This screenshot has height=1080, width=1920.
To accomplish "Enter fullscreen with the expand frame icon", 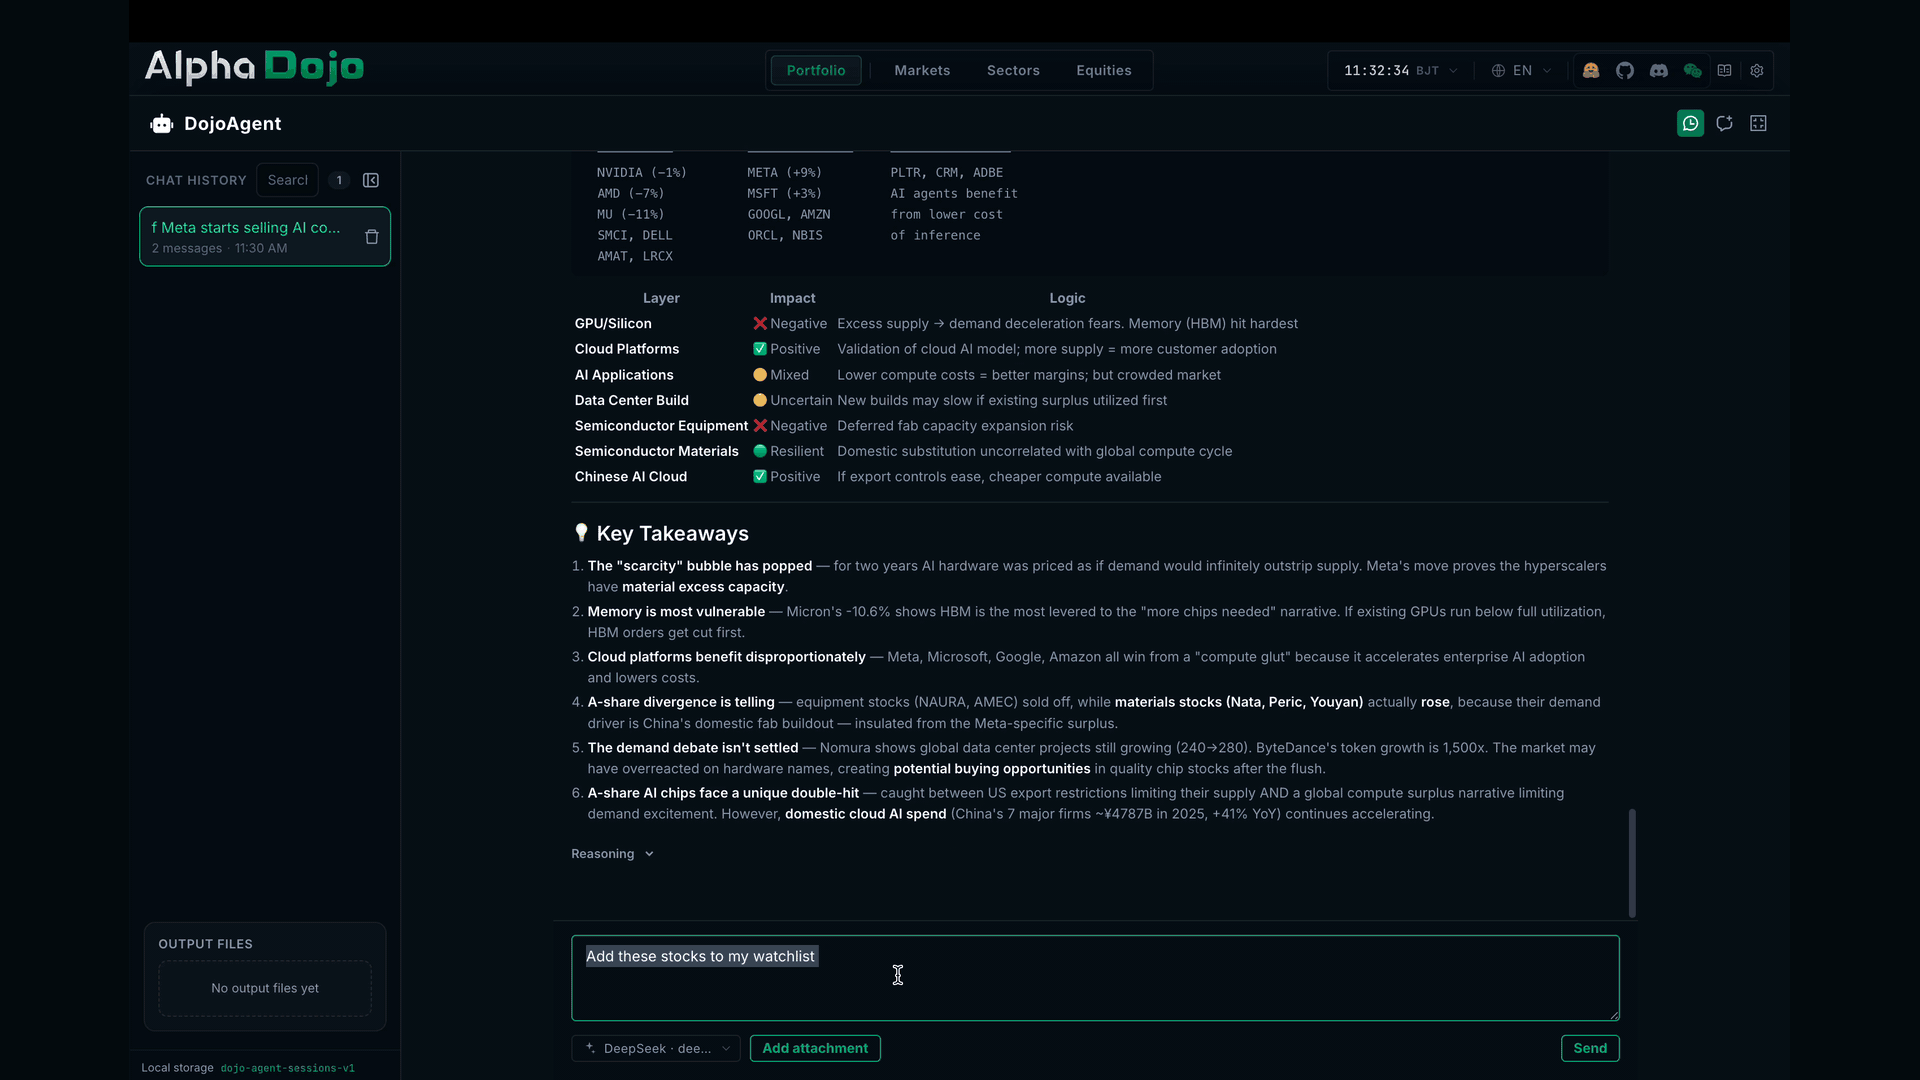I will pyautogui.click(x=1758, y=123).
